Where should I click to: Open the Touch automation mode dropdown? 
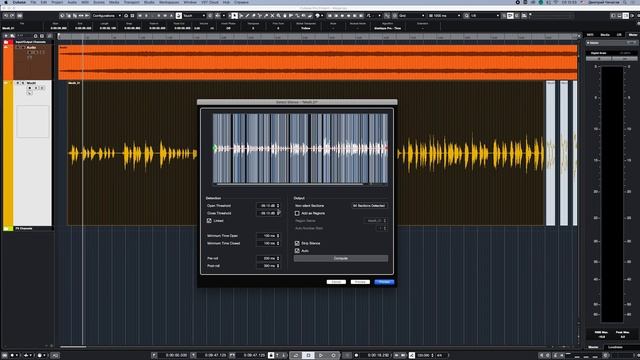[194, 16]
